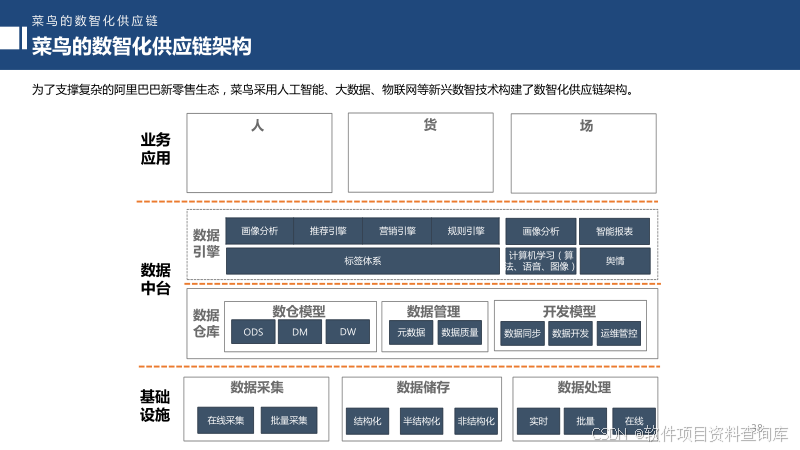Select the "推荐引擎" block

[x=328, y=231]
